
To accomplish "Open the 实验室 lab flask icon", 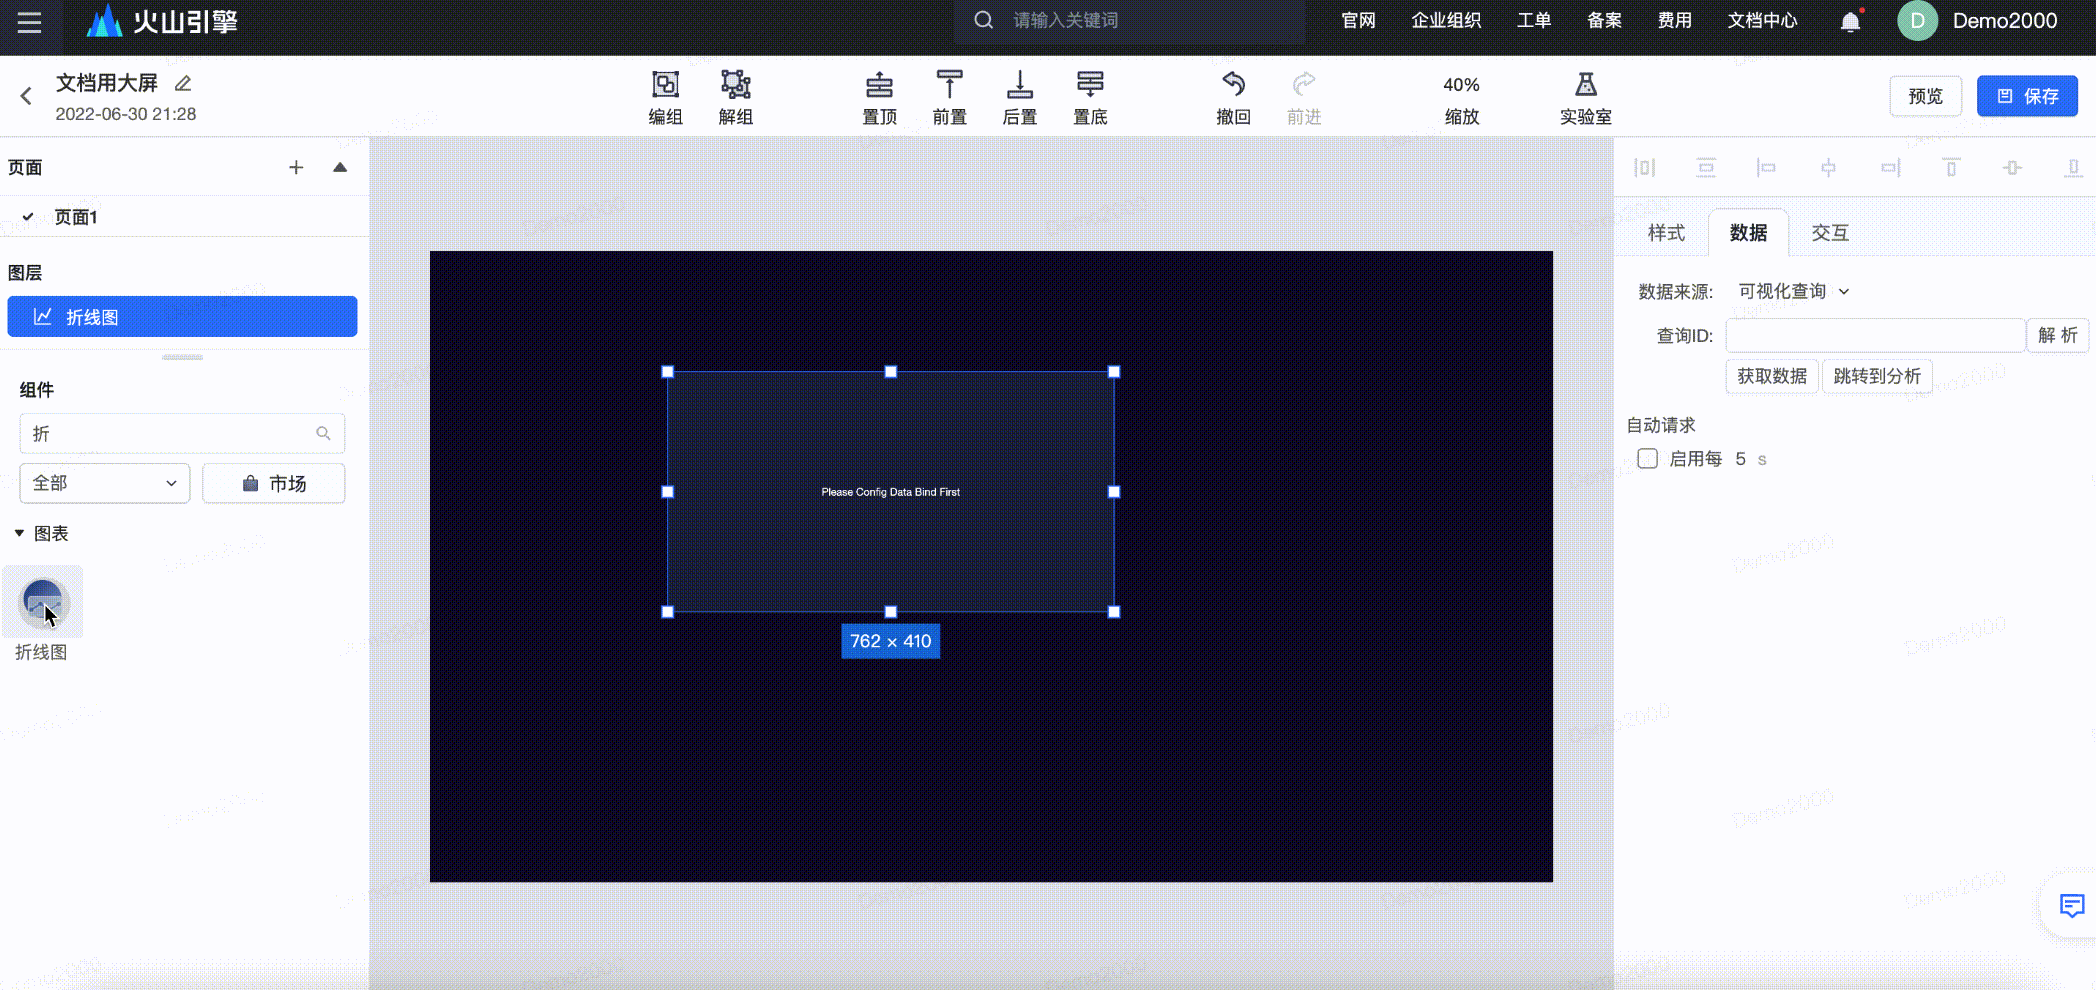I will (1586, 97).
